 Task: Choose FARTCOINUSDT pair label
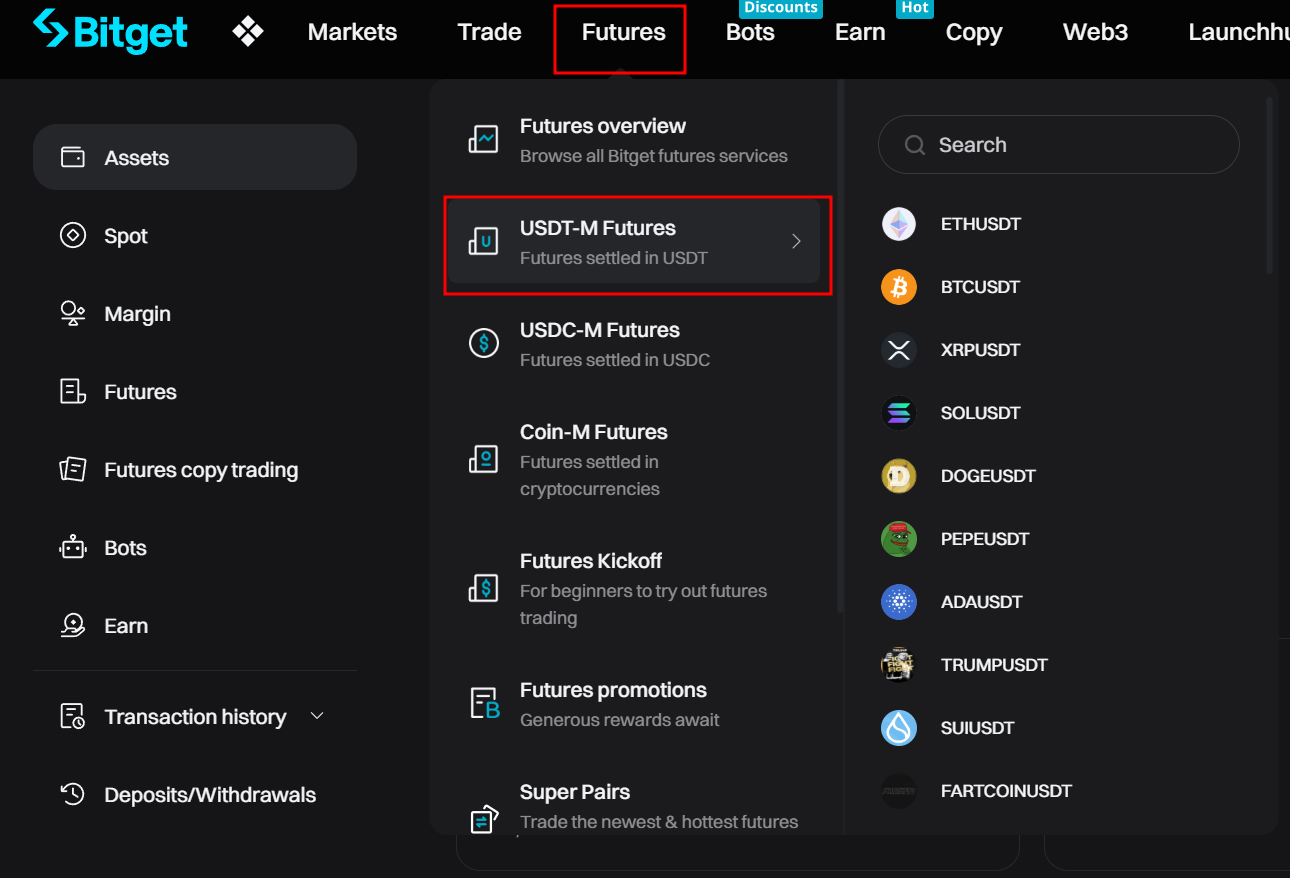(x=1006, y=791)
